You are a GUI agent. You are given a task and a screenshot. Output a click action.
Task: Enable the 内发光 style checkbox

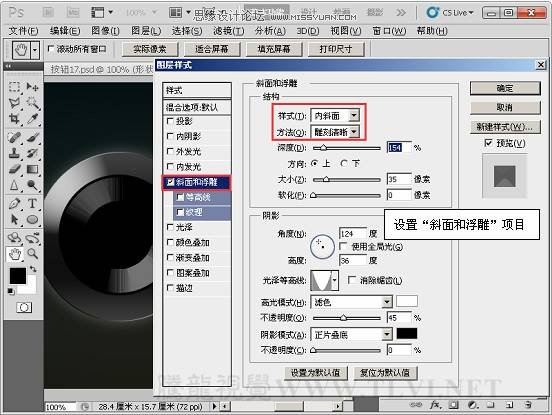[x=170, y=166]
